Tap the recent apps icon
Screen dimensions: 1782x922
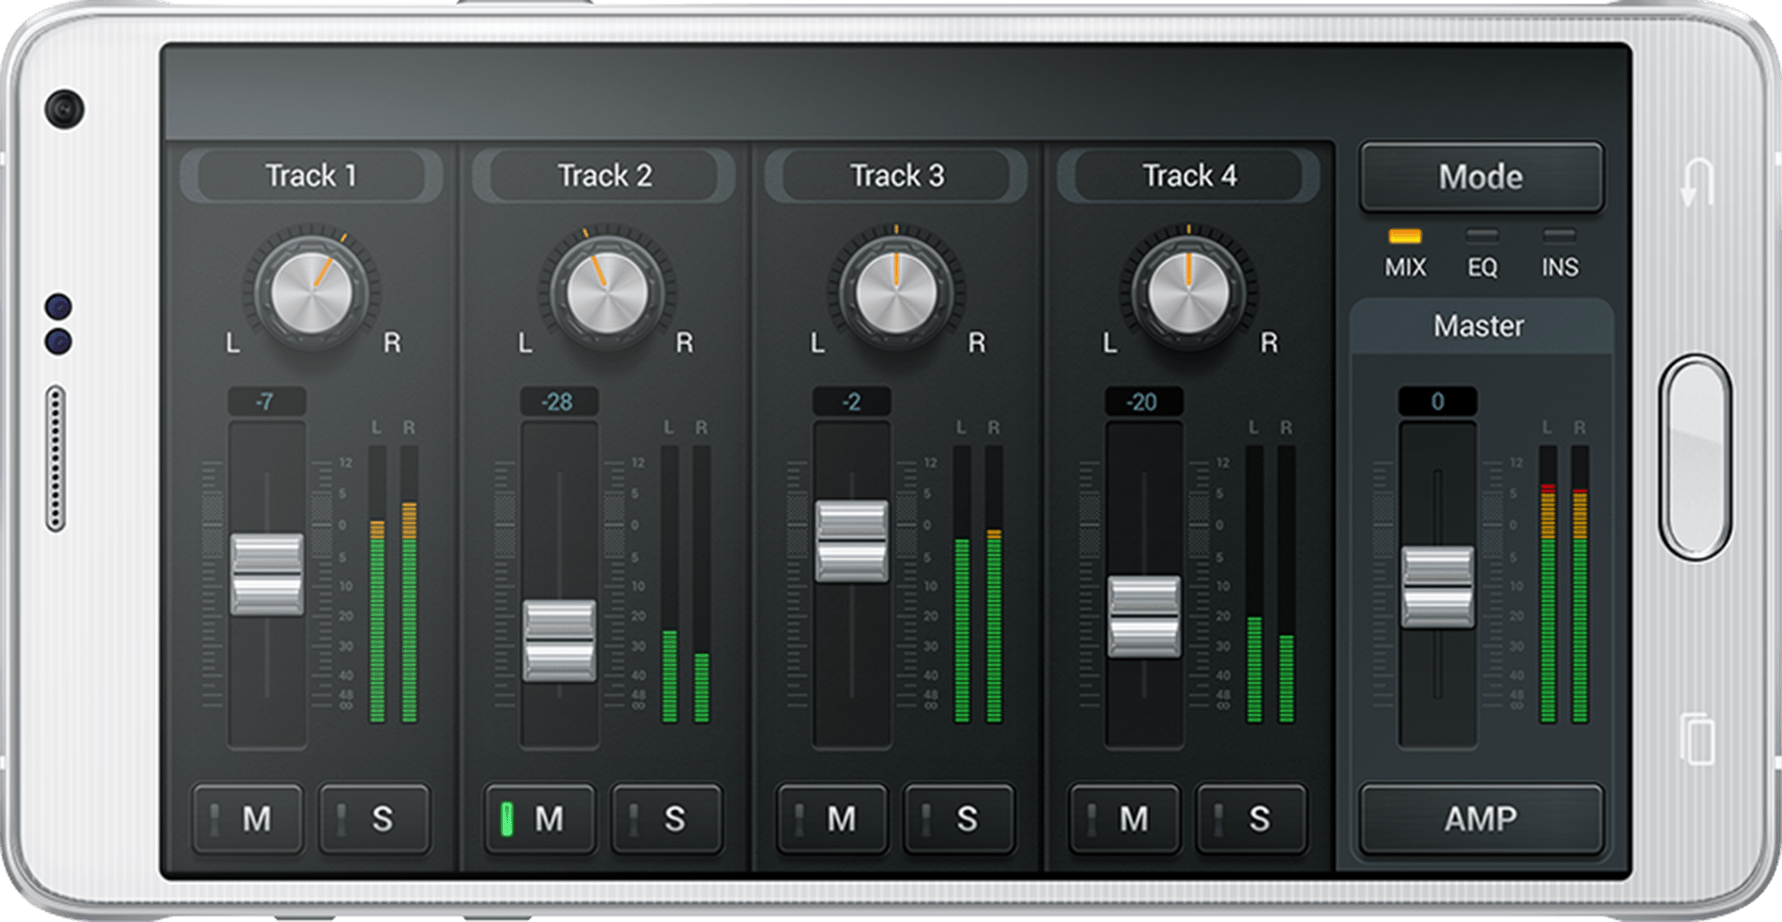tap(1696, 739)
